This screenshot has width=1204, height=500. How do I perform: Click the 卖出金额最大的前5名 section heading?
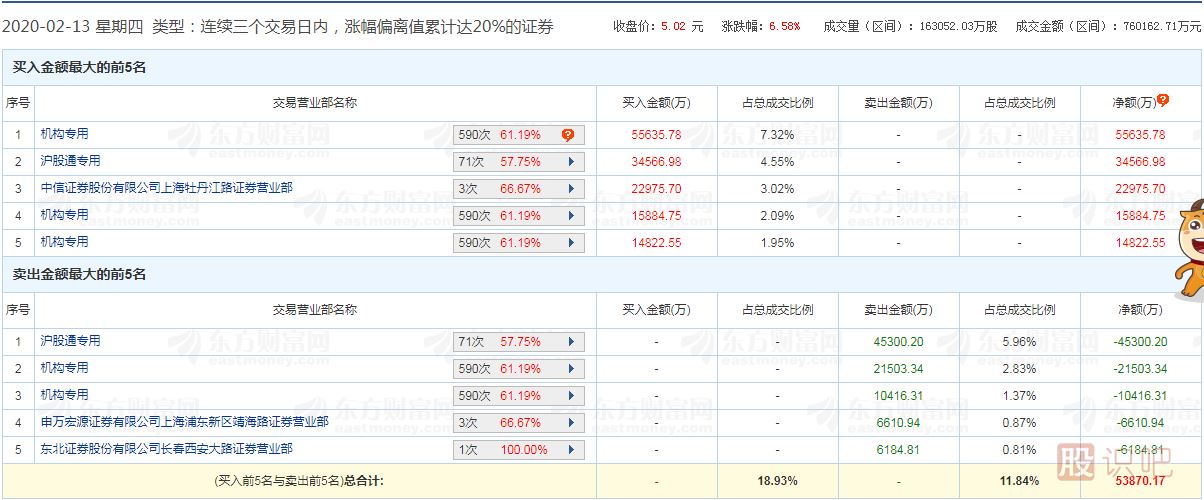78,274
